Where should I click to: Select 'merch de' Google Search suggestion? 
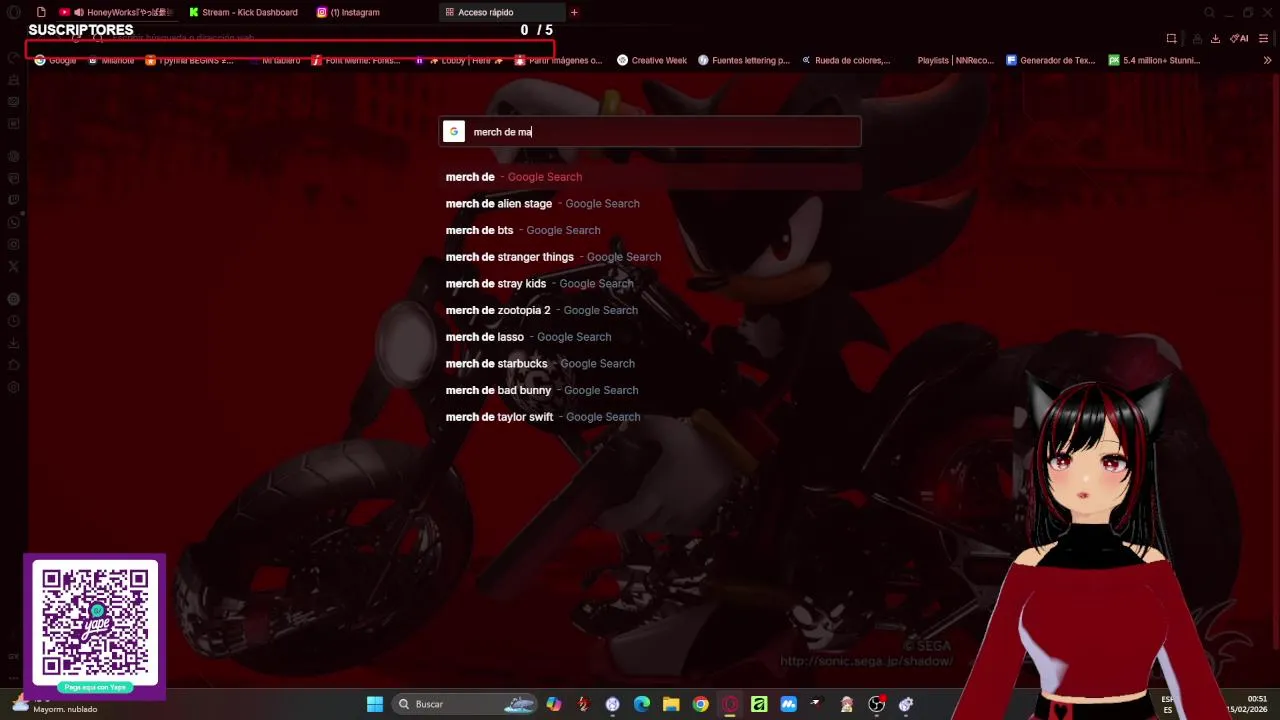pos(650,177)
